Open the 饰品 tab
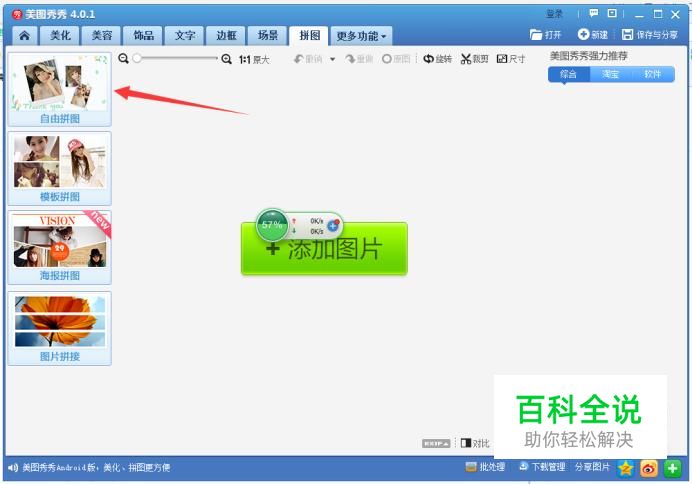 click(143, 36)
